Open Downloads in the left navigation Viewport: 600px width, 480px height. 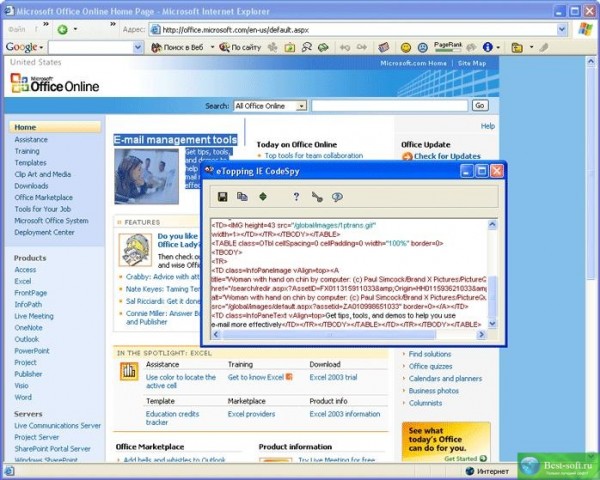[31, 186]
